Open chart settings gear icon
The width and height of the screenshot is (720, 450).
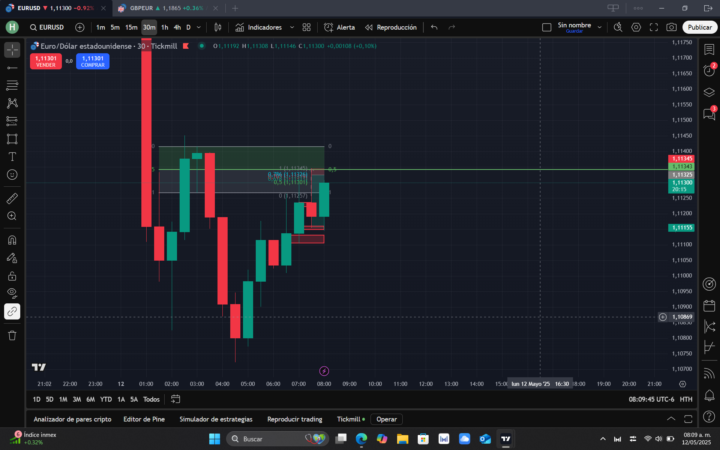coord(636,27)
